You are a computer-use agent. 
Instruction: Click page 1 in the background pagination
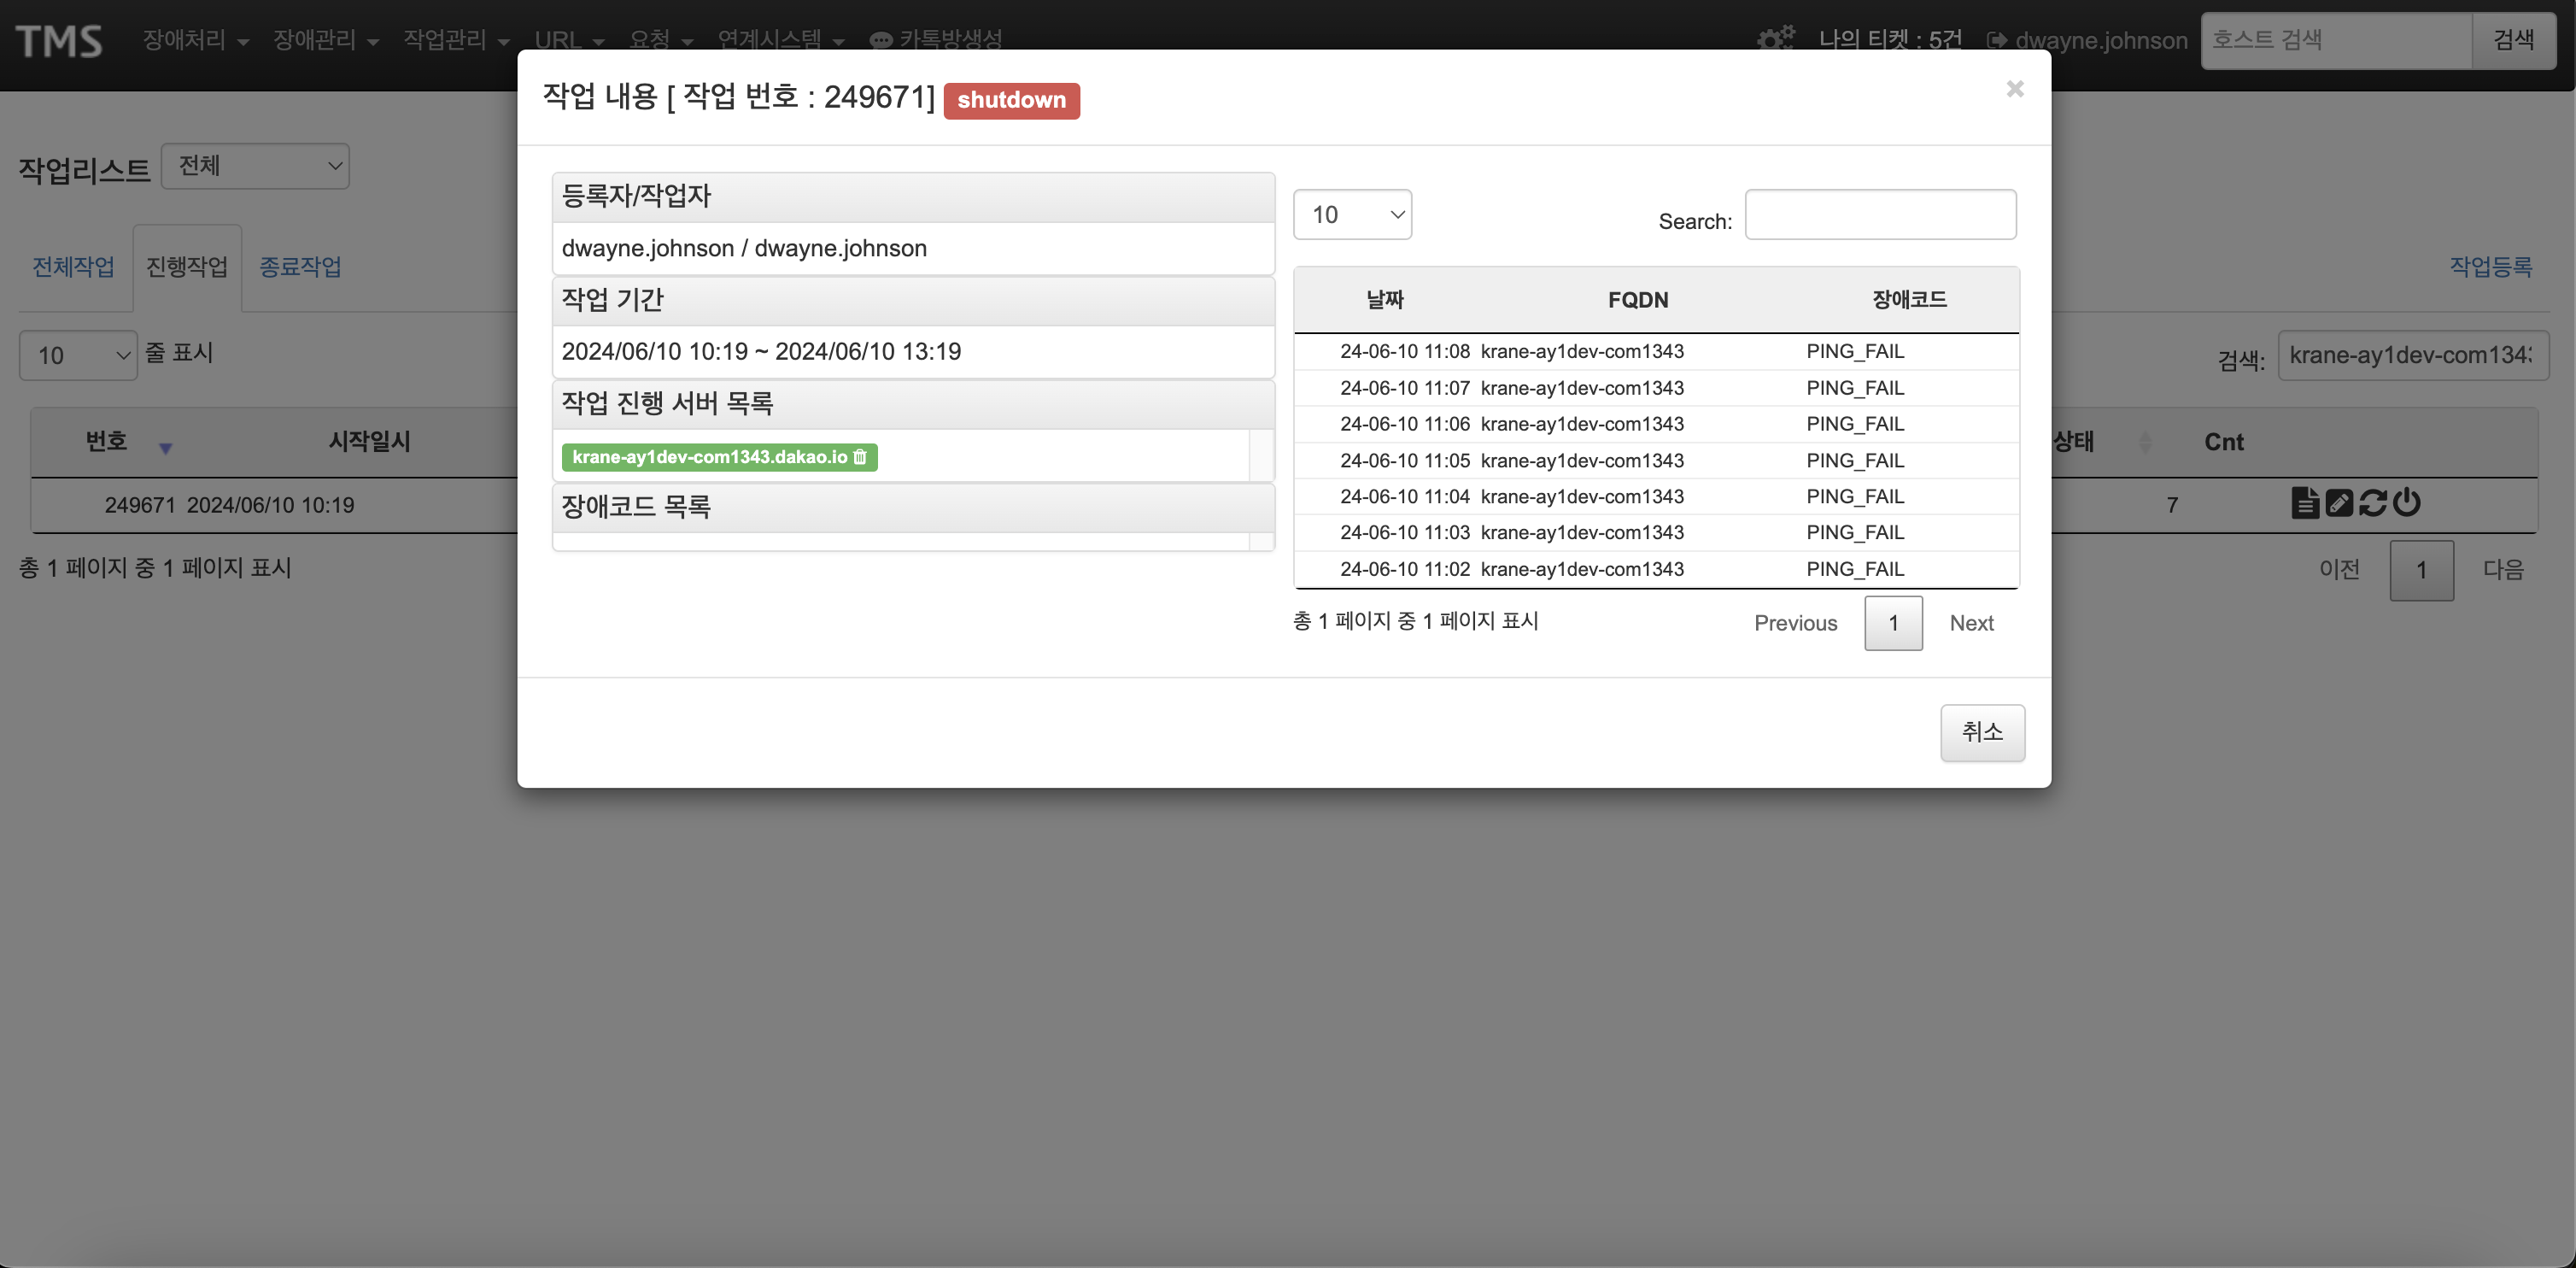click(x=2421, y=570)
